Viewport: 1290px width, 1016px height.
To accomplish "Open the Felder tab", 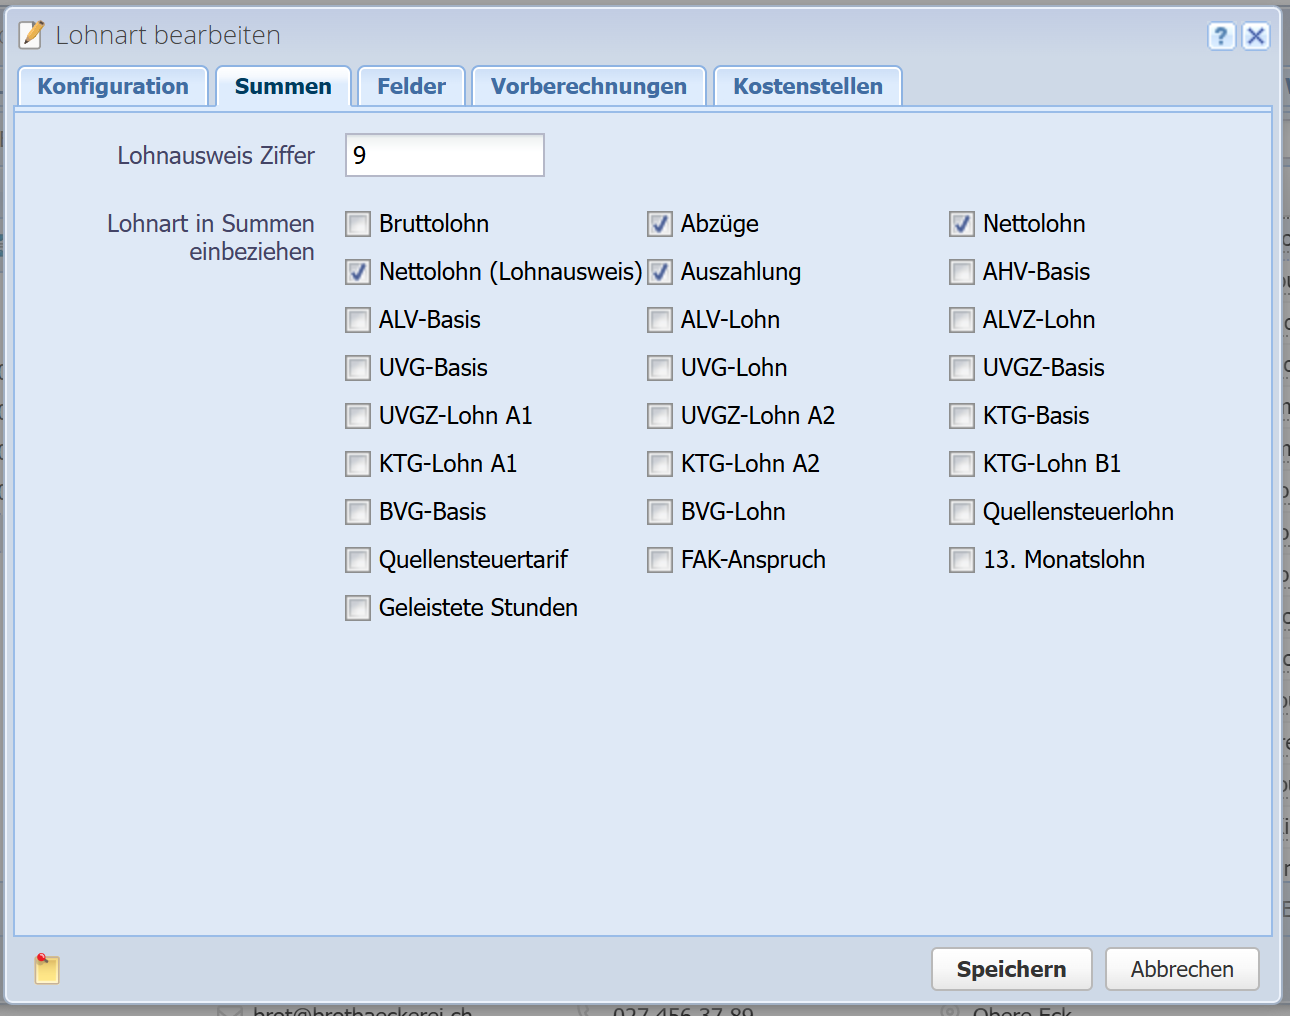I will coord(411,87).
